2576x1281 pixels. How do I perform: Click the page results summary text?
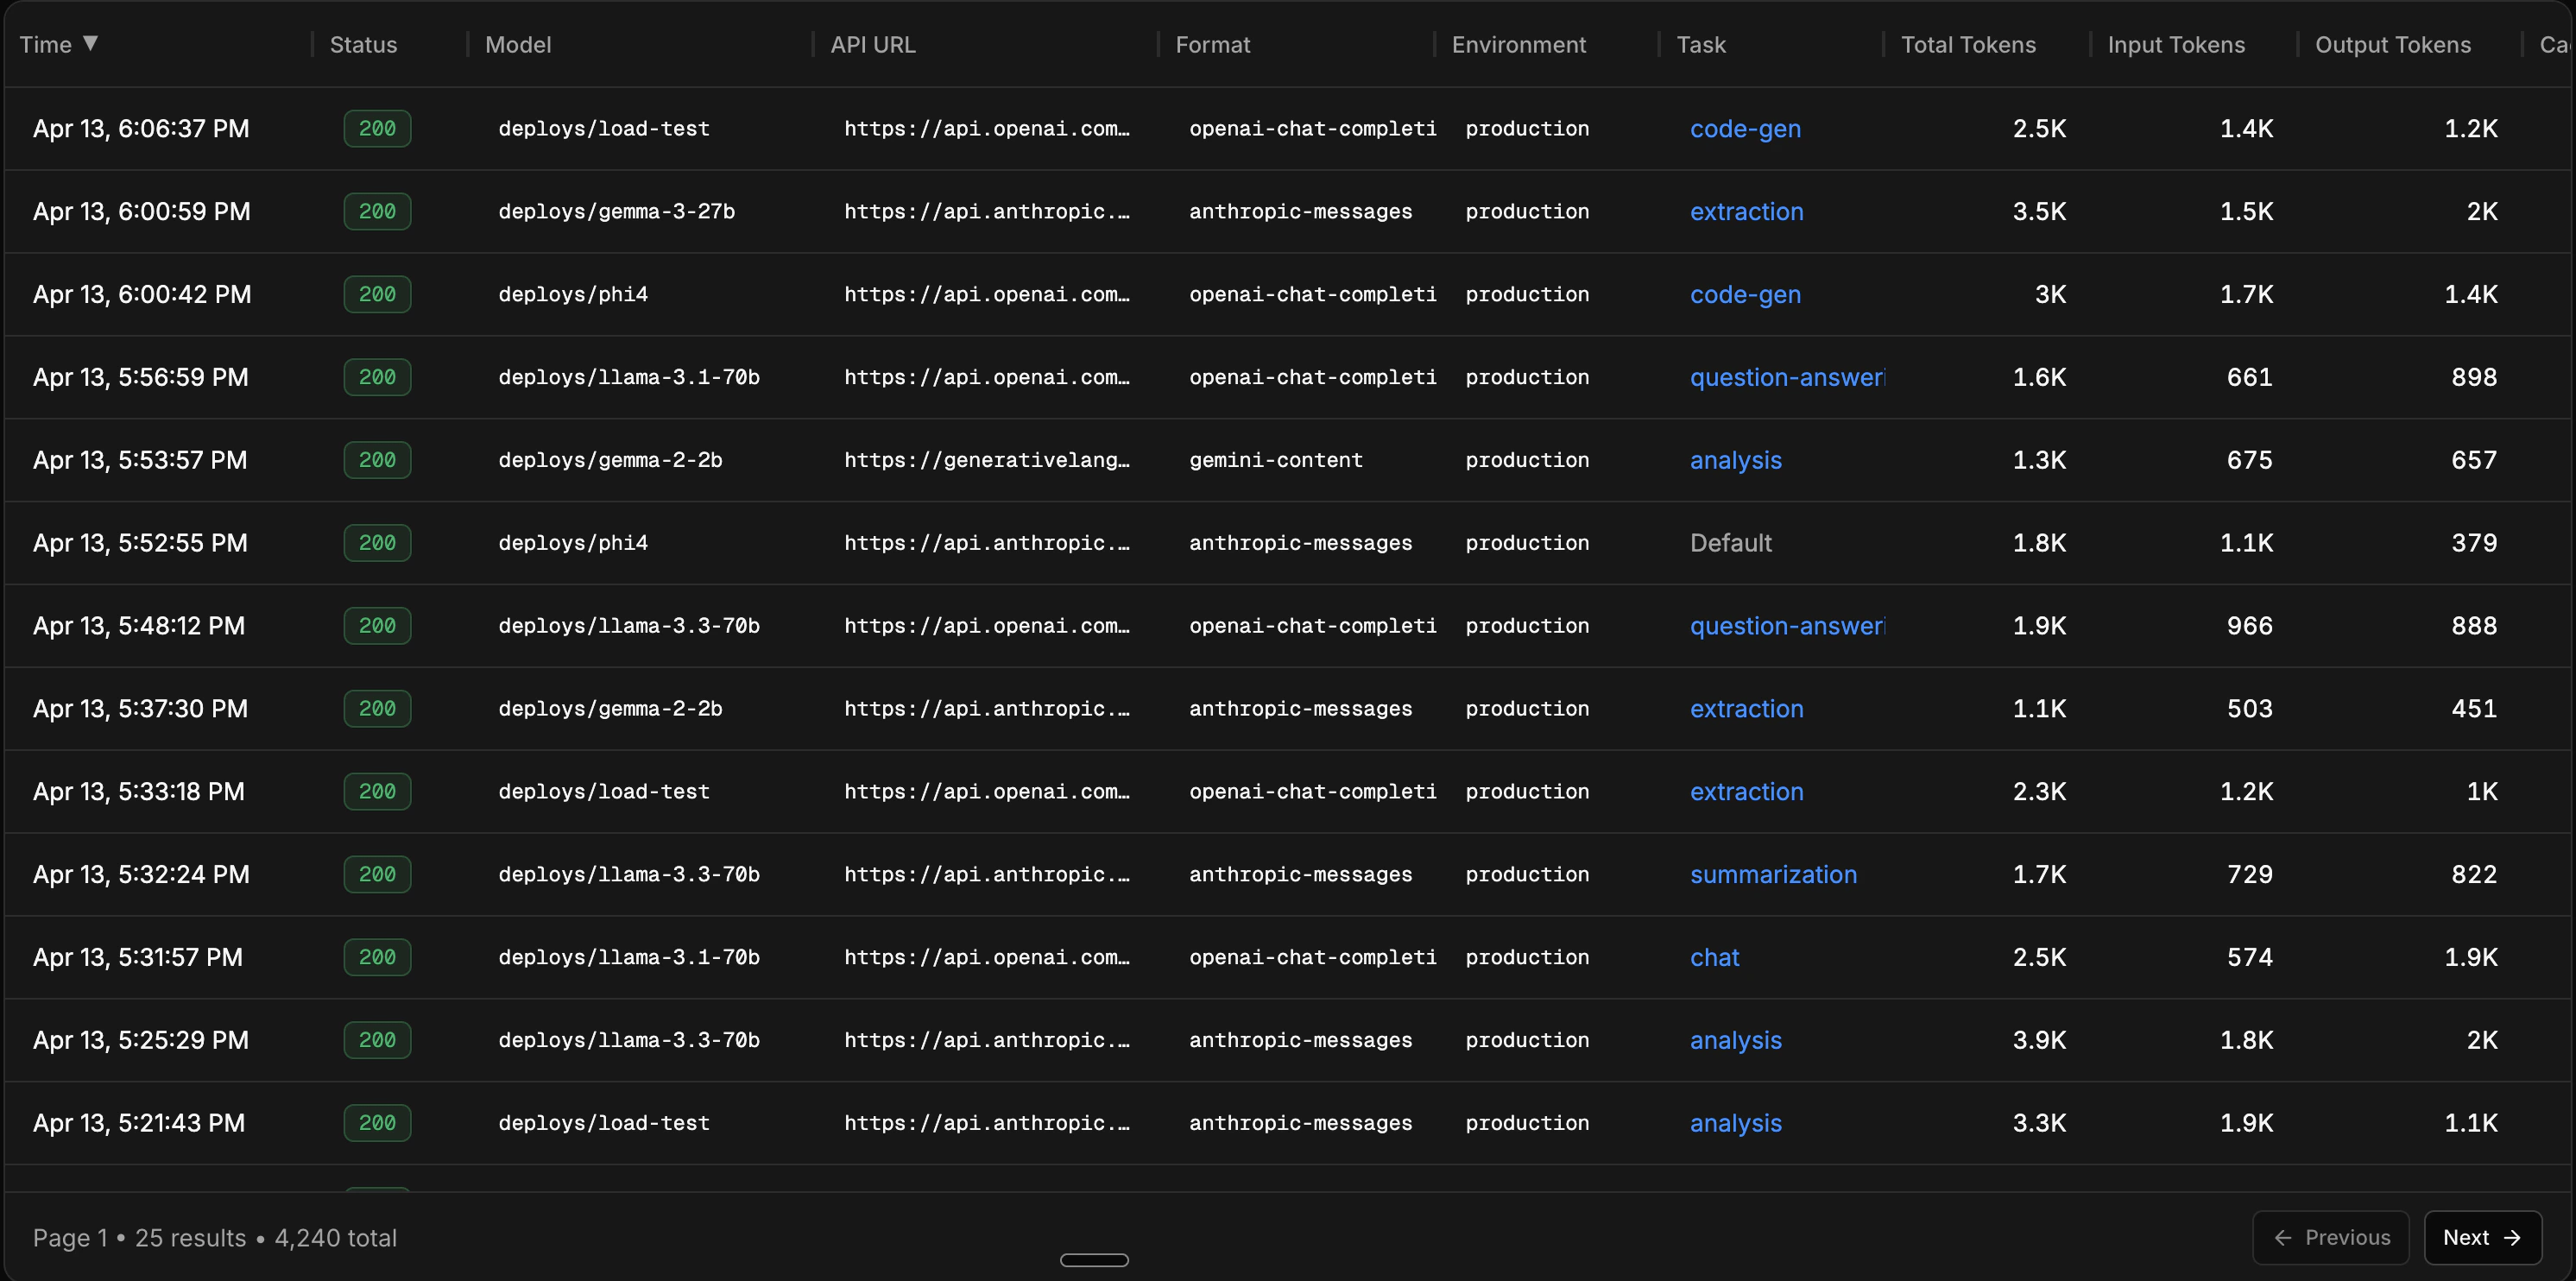215,1238
